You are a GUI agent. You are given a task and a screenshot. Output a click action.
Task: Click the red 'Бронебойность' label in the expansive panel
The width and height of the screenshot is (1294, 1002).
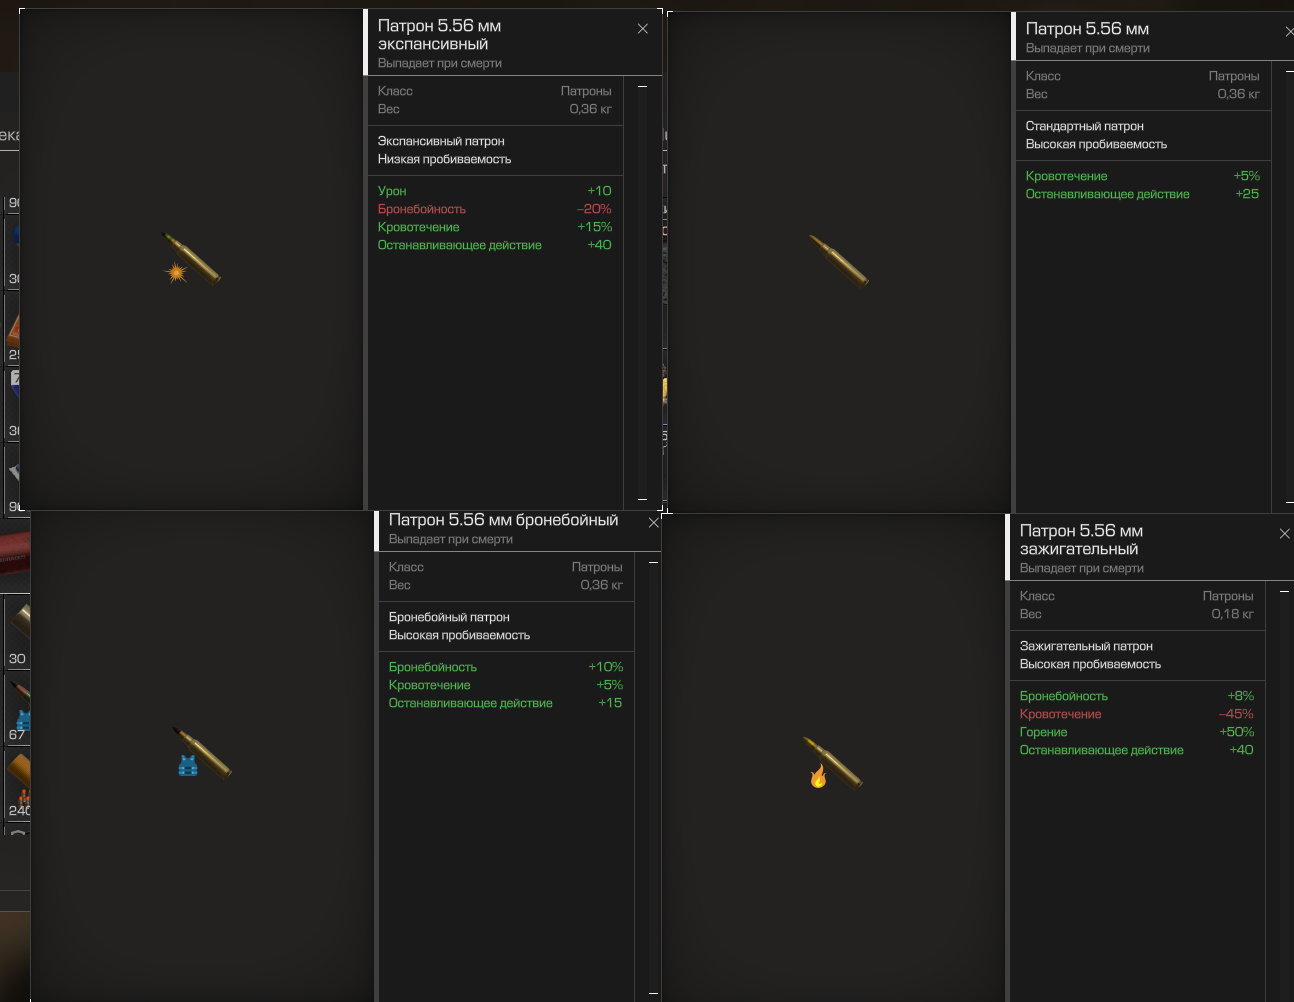click(421, 209)
